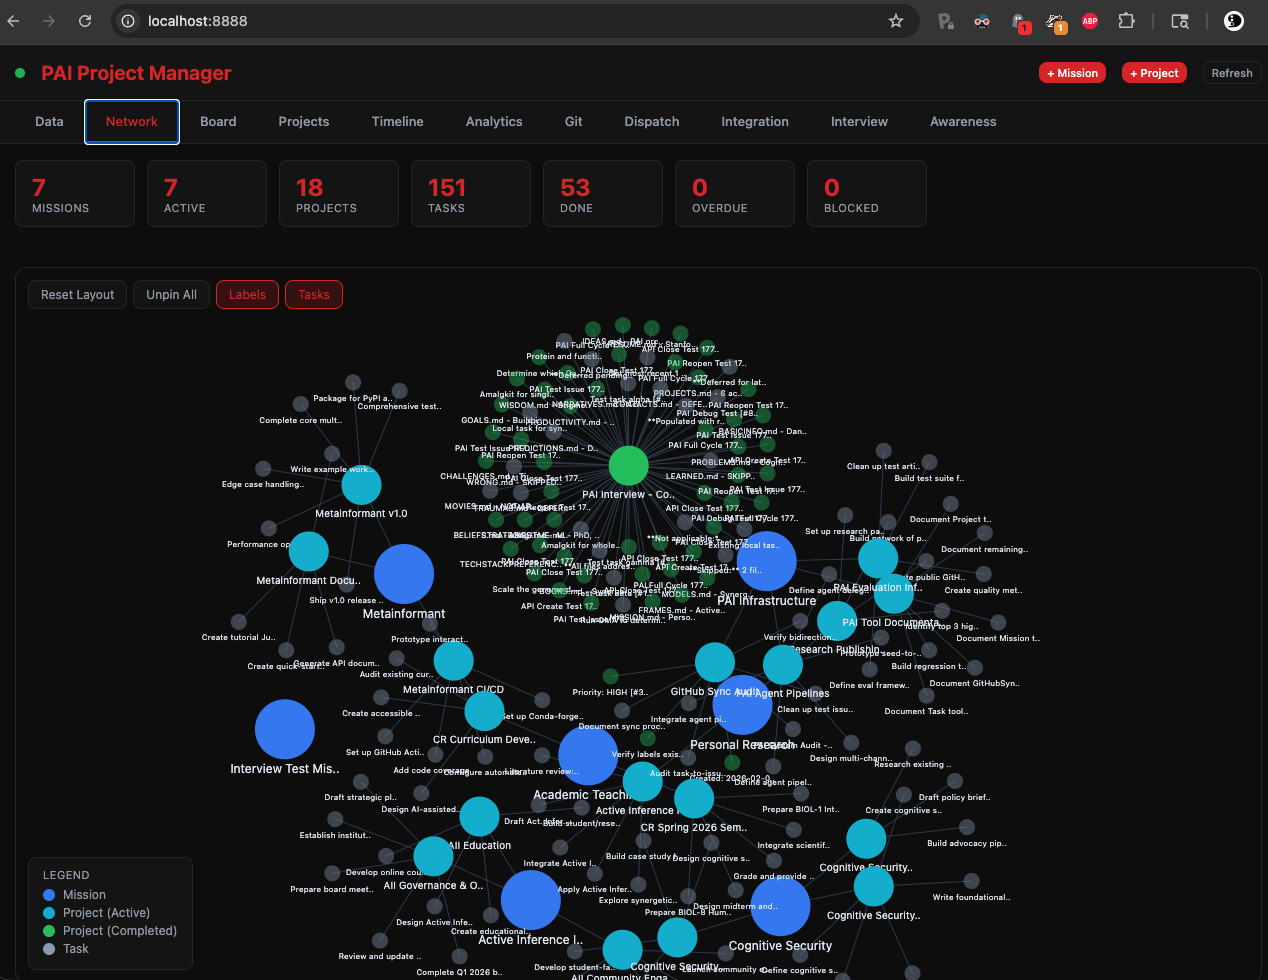
Task: Go to the Awareness tab
Action: (x=963, y=122)
